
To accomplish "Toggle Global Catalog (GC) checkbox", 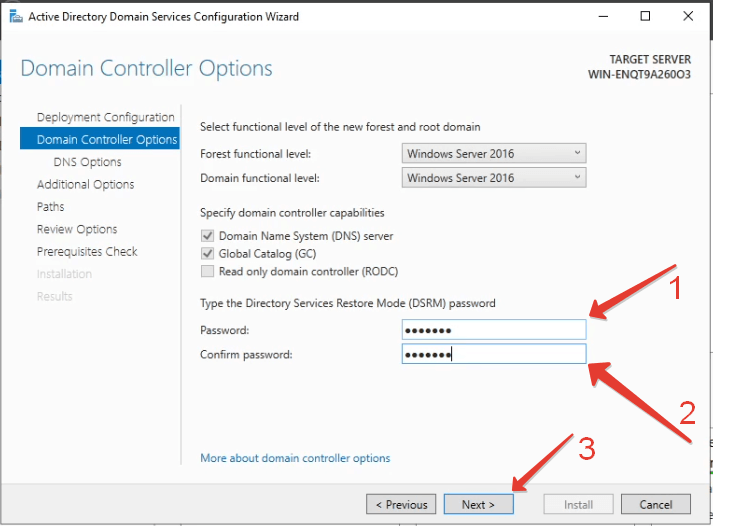I will coord(207,253).
